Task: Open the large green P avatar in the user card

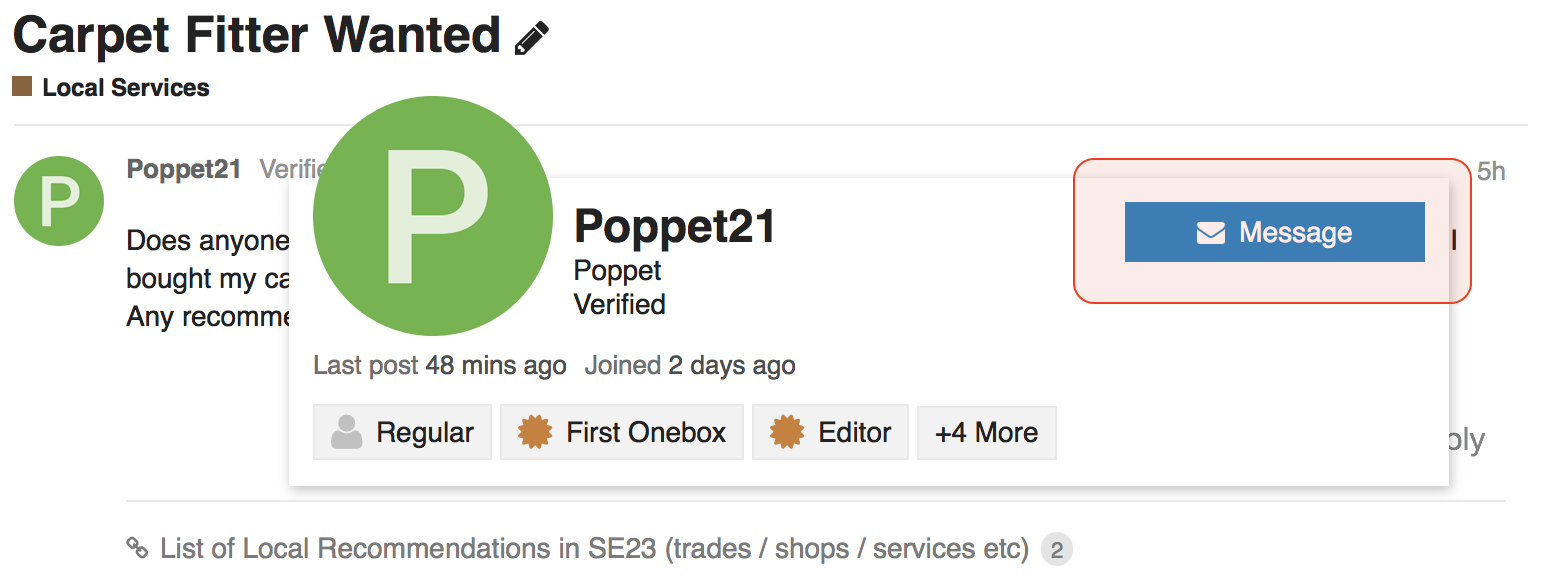Action: click(432, 216)
